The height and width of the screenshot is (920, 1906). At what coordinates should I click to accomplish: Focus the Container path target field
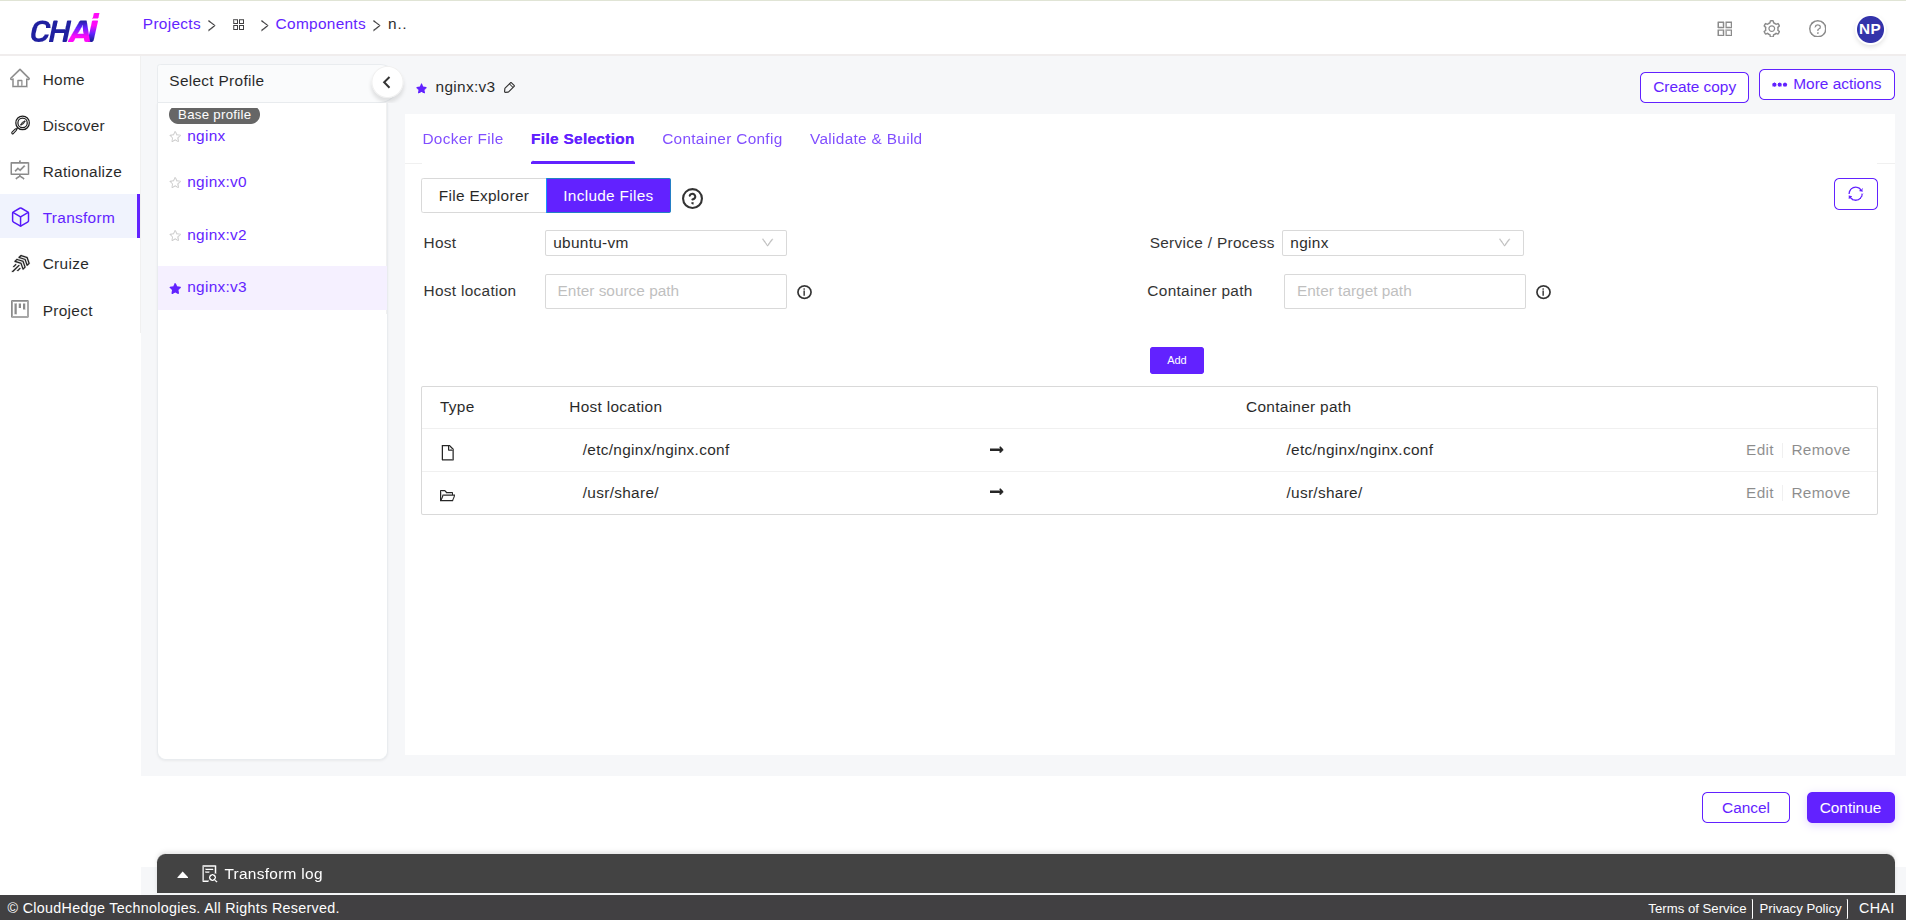tap(1405, 291)
